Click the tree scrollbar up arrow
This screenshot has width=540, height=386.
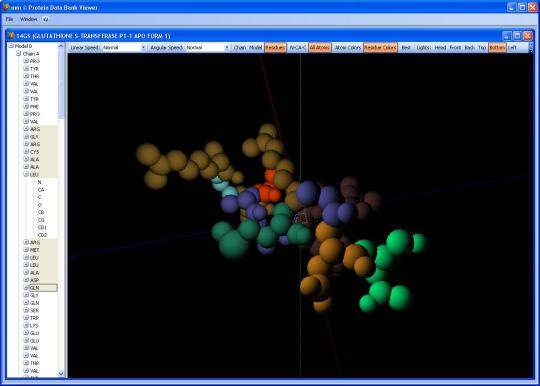61,46
